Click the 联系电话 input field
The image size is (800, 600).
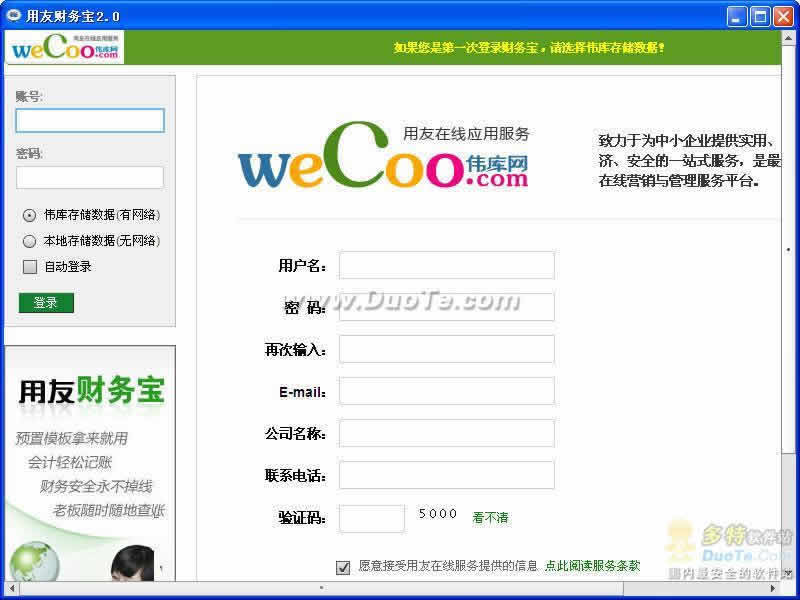point(446,475)
